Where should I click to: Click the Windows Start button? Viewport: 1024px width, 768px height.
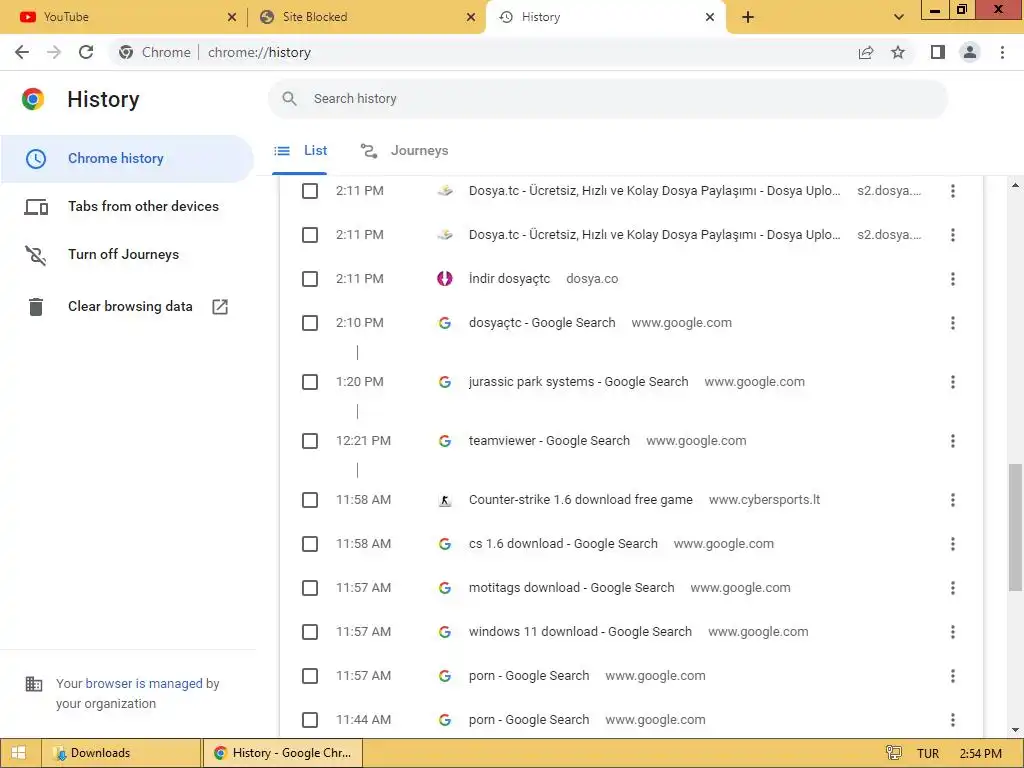click(18, 753)
